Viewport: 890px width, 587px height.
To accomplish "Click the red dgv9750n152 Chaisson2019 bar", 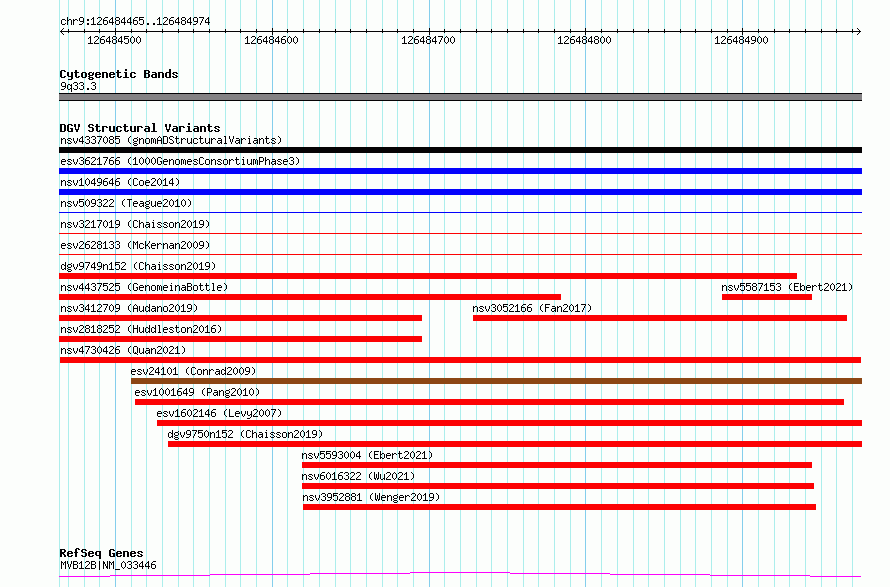I will 515,444.
